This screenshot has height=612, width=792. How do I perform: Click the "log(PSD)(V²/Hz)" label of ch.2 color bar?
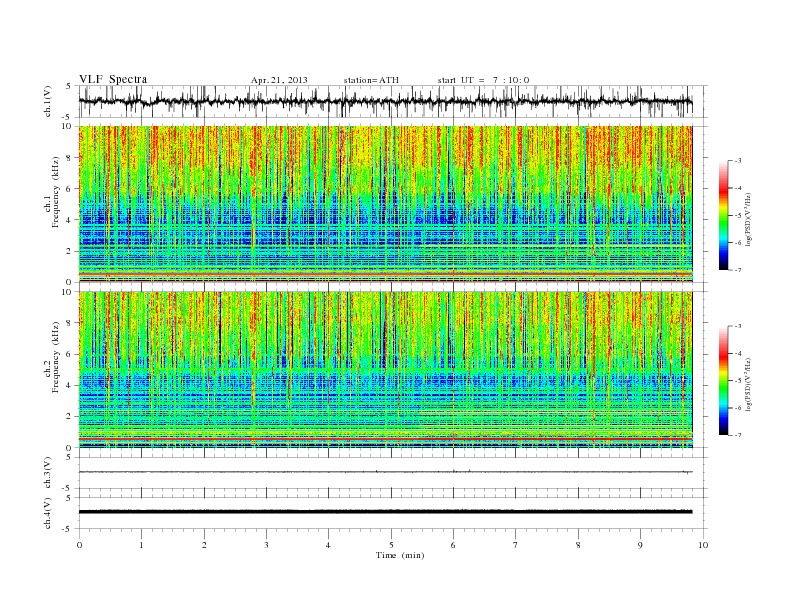749,384
